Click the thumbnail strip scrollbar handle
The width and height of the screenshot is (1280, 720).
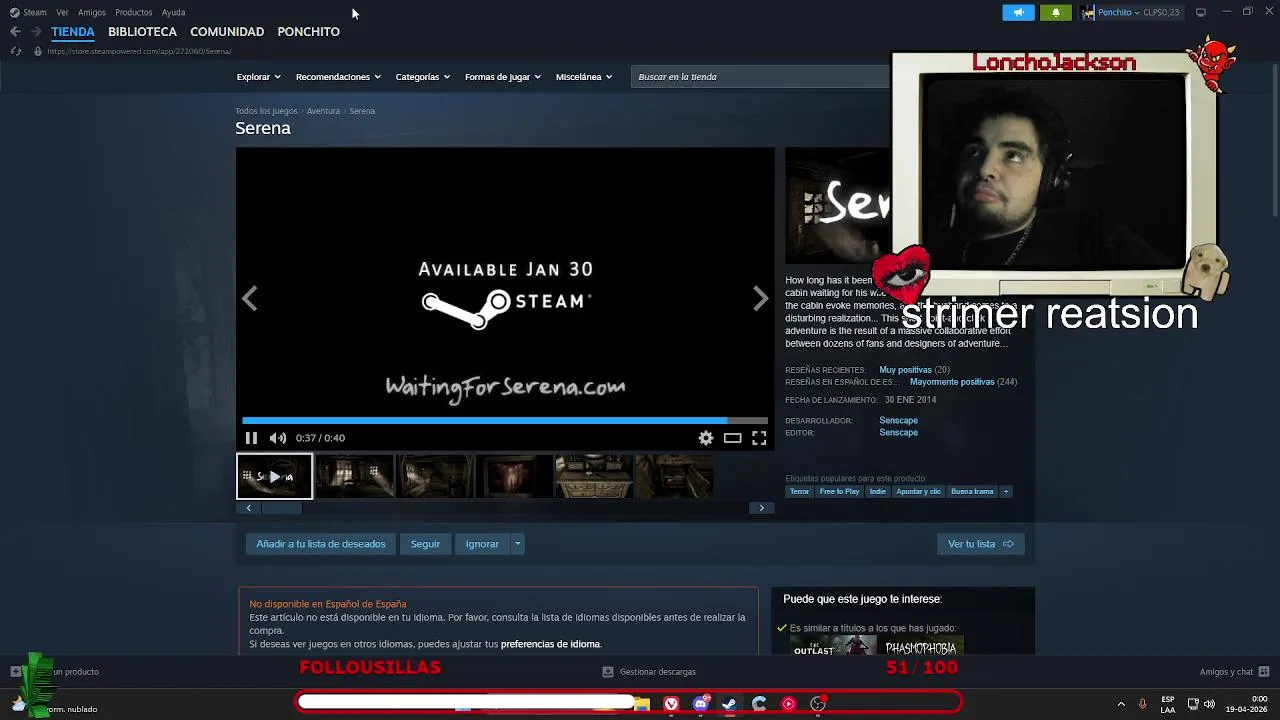(x=281, y=508)
